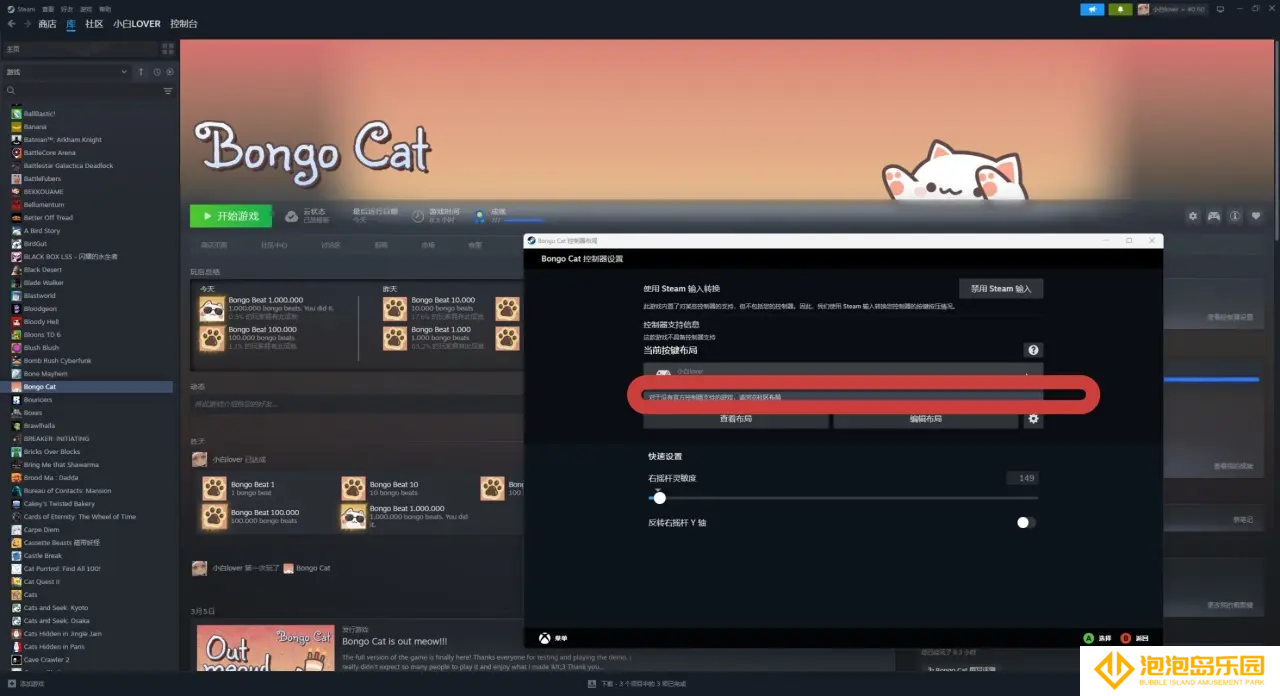Click the sensitivity value field showing 149
Viewport: 1280px width, 696px height.
click(x=1022, y=478)
